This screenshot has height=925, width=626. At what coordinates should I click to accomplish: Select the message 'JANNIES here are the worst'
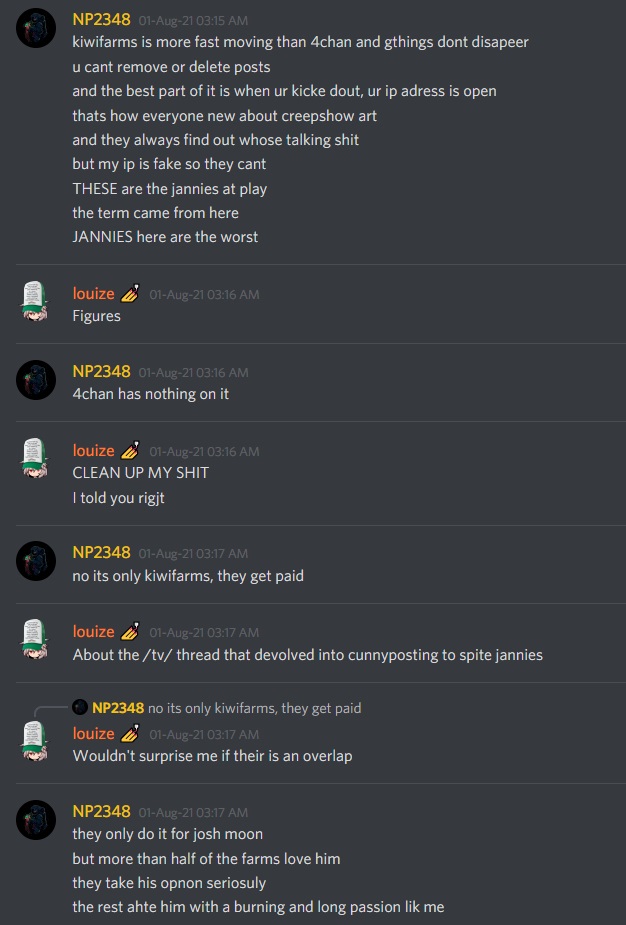coord(165,237)
